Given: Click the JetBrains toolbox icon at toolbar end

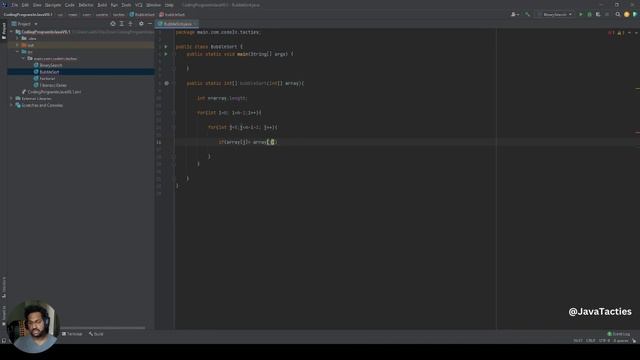Looking at the screenshot, I should 635,14.
